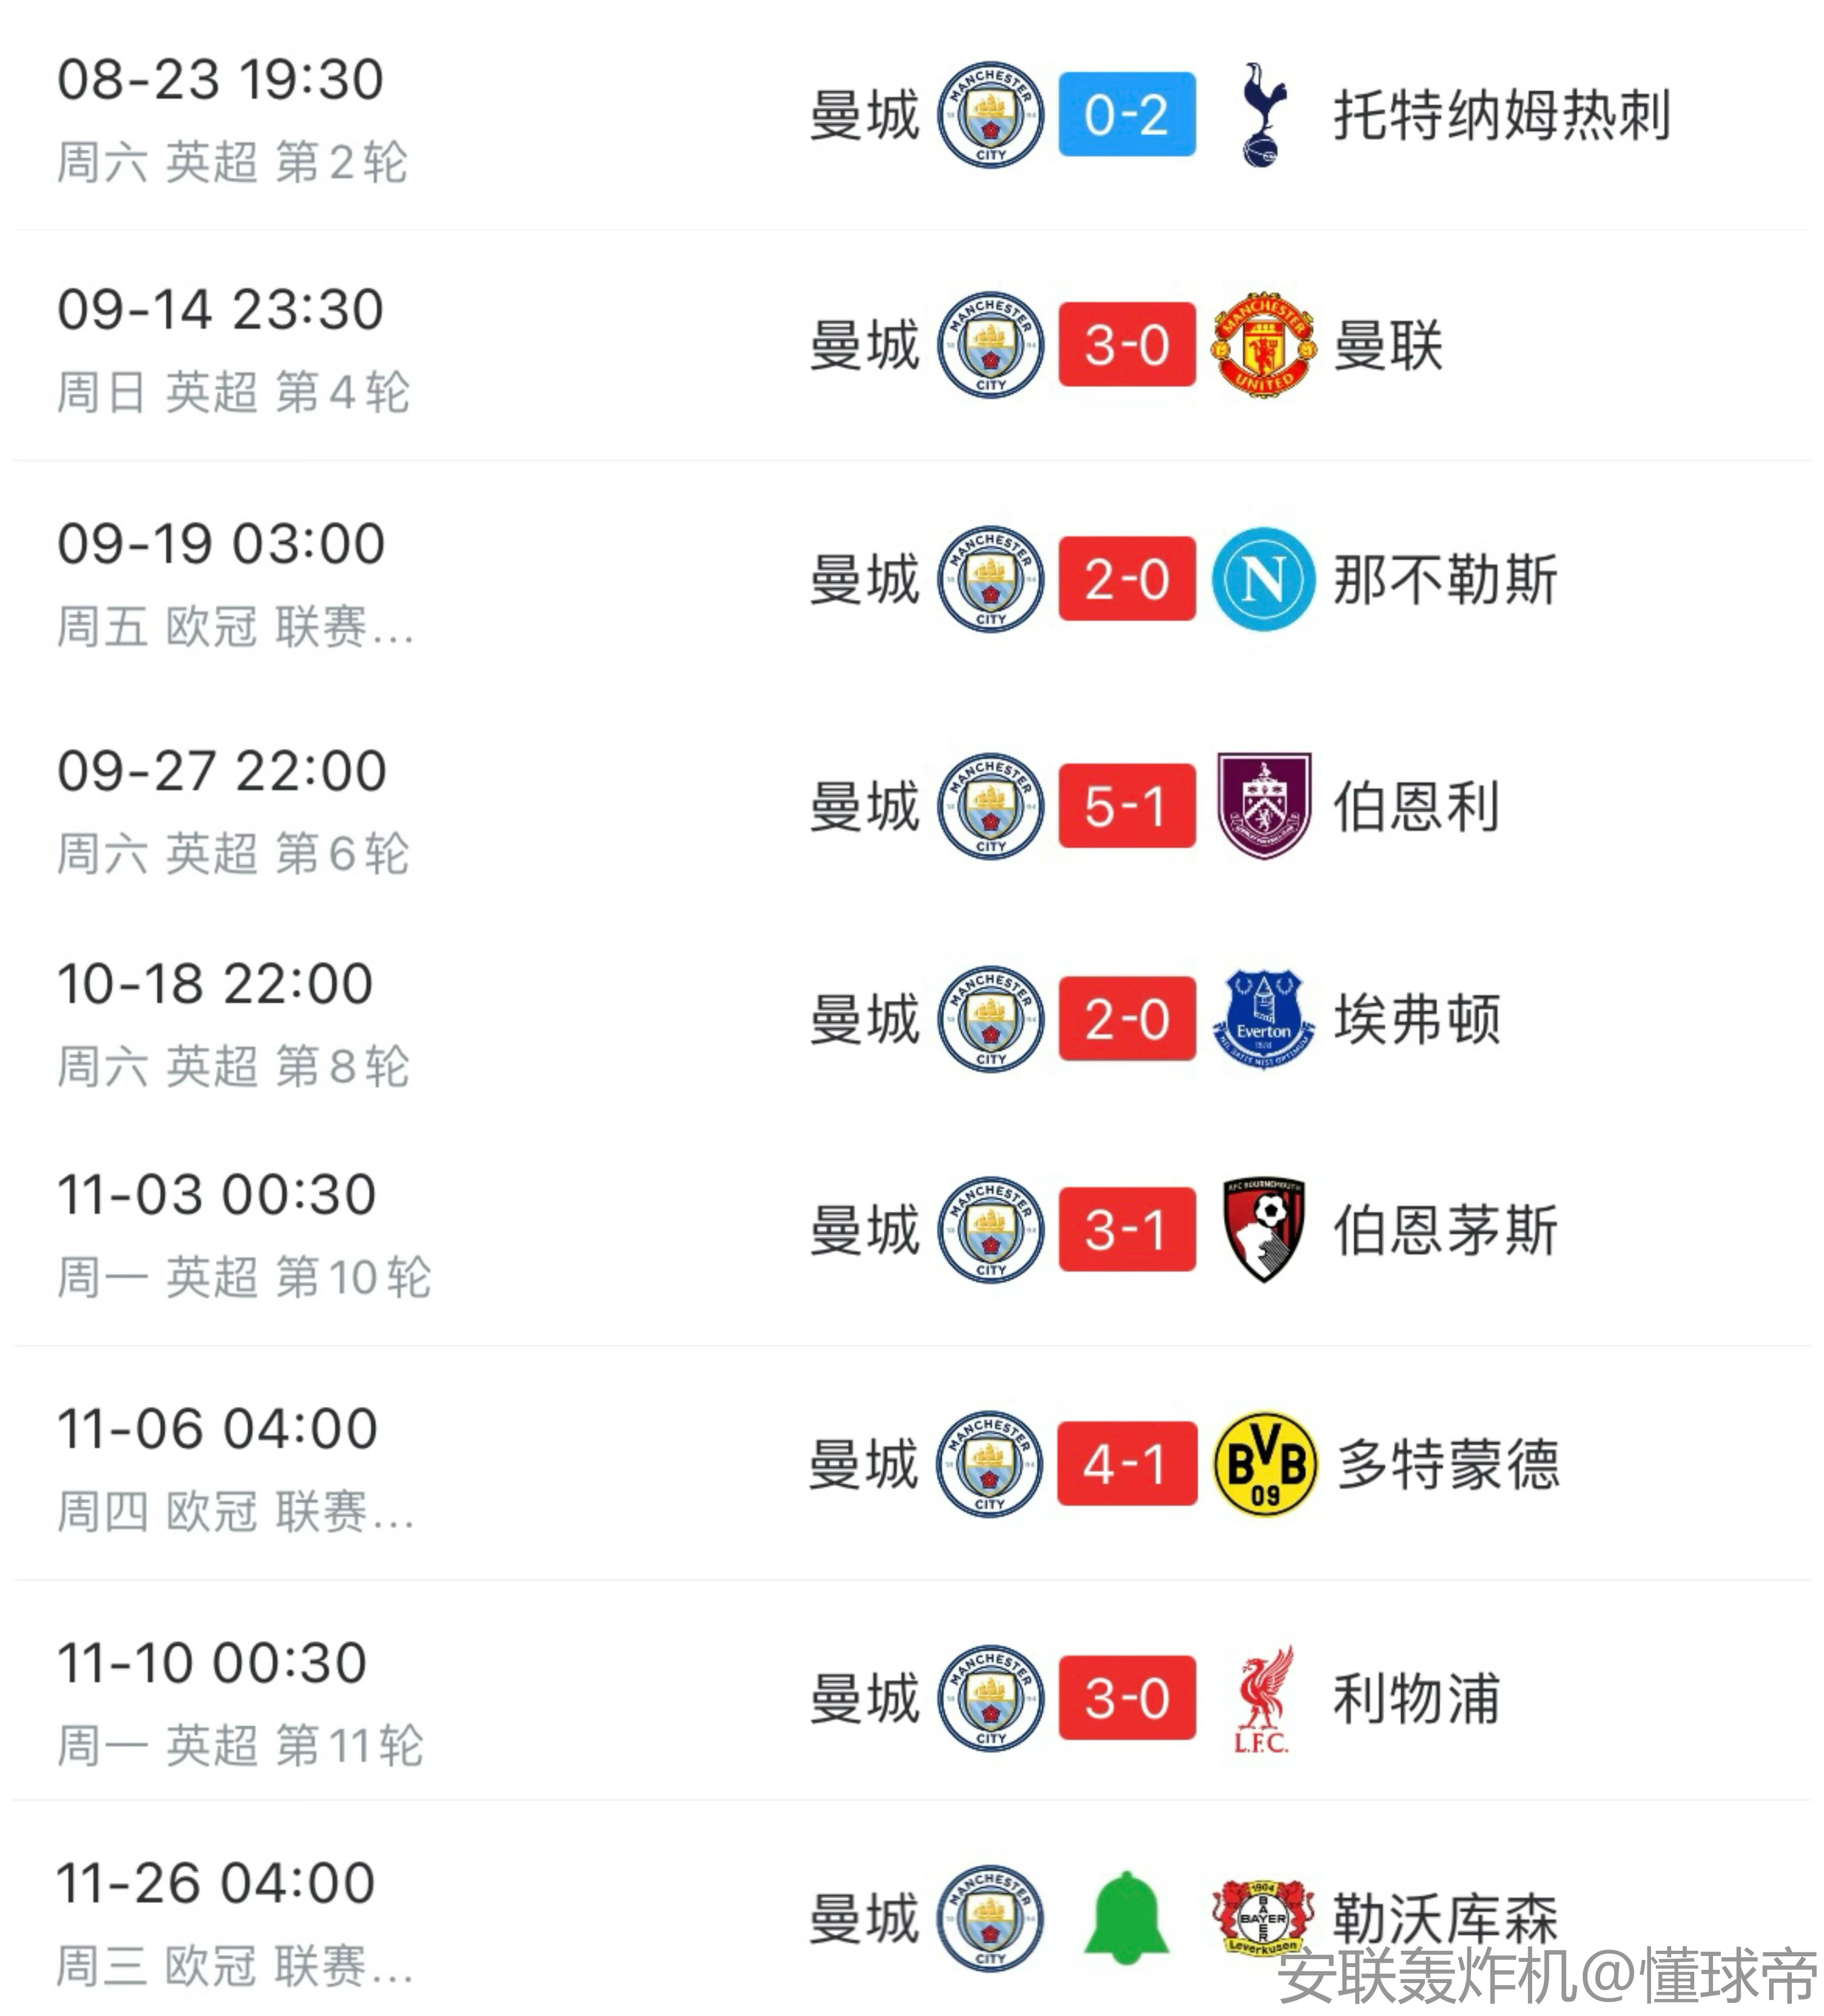1824x2016 pixels.
Task: Tap the Everton club badge
Action: 1263,1019
